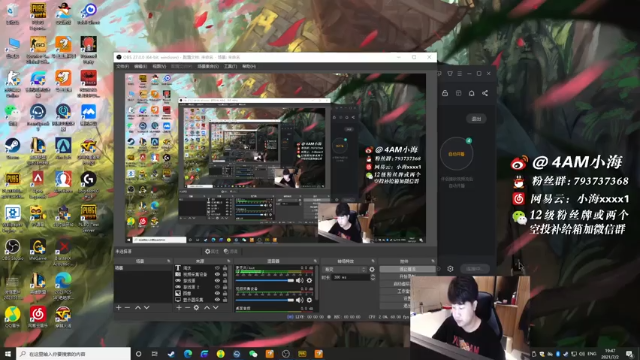The height and width of the screenshot is (360, 640).
Task: Open WeChat from the taskbar
Action: pyautogui.click(x=253, y=354)
